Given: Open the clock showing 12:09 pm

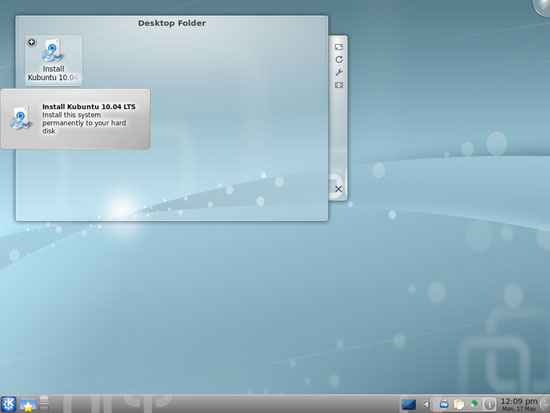Looking at the screenshot, I should pos(519,404).
